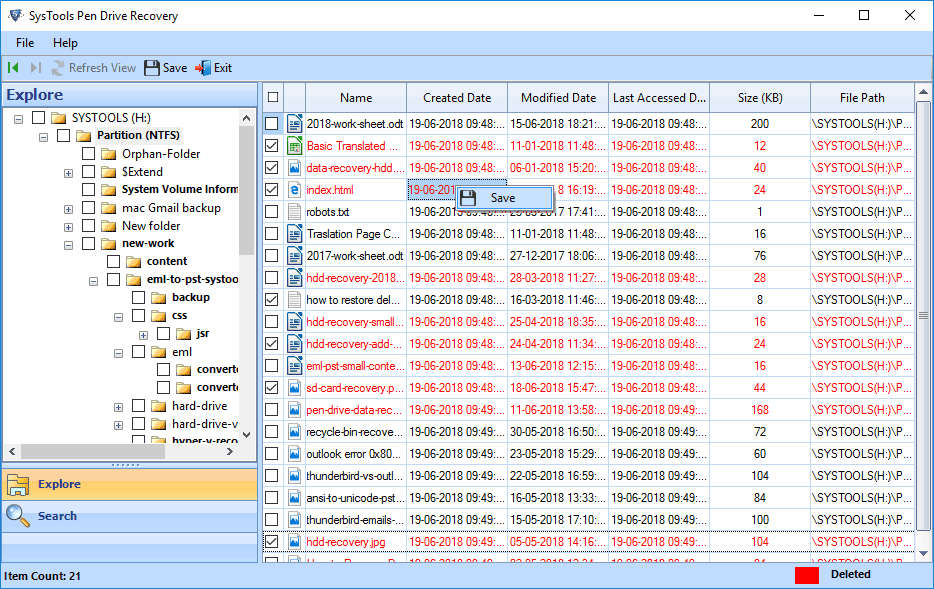This screenshot has height=589, width=934.
Task: Click the previous navigation arrow icon
Action: pos(13,68)
